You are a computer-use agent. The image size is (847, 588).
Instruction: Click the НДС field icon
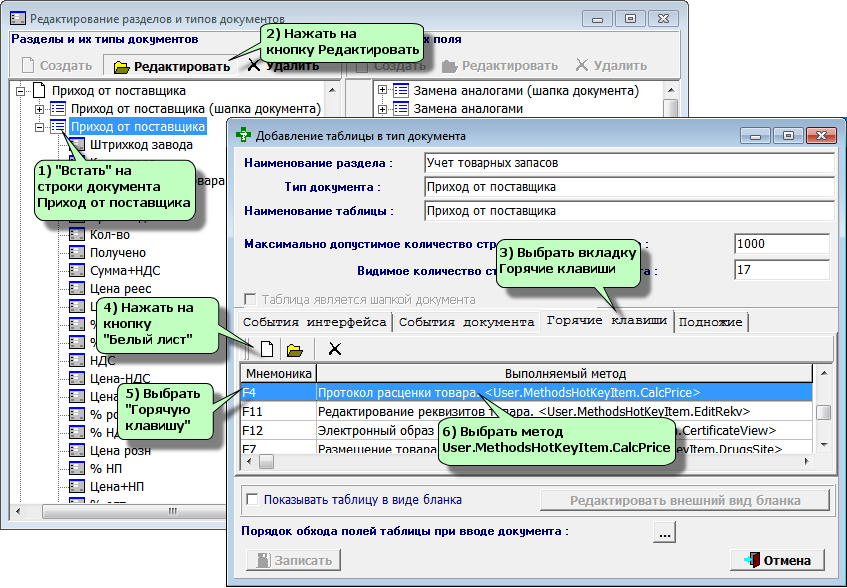click(x=77, y=361)
